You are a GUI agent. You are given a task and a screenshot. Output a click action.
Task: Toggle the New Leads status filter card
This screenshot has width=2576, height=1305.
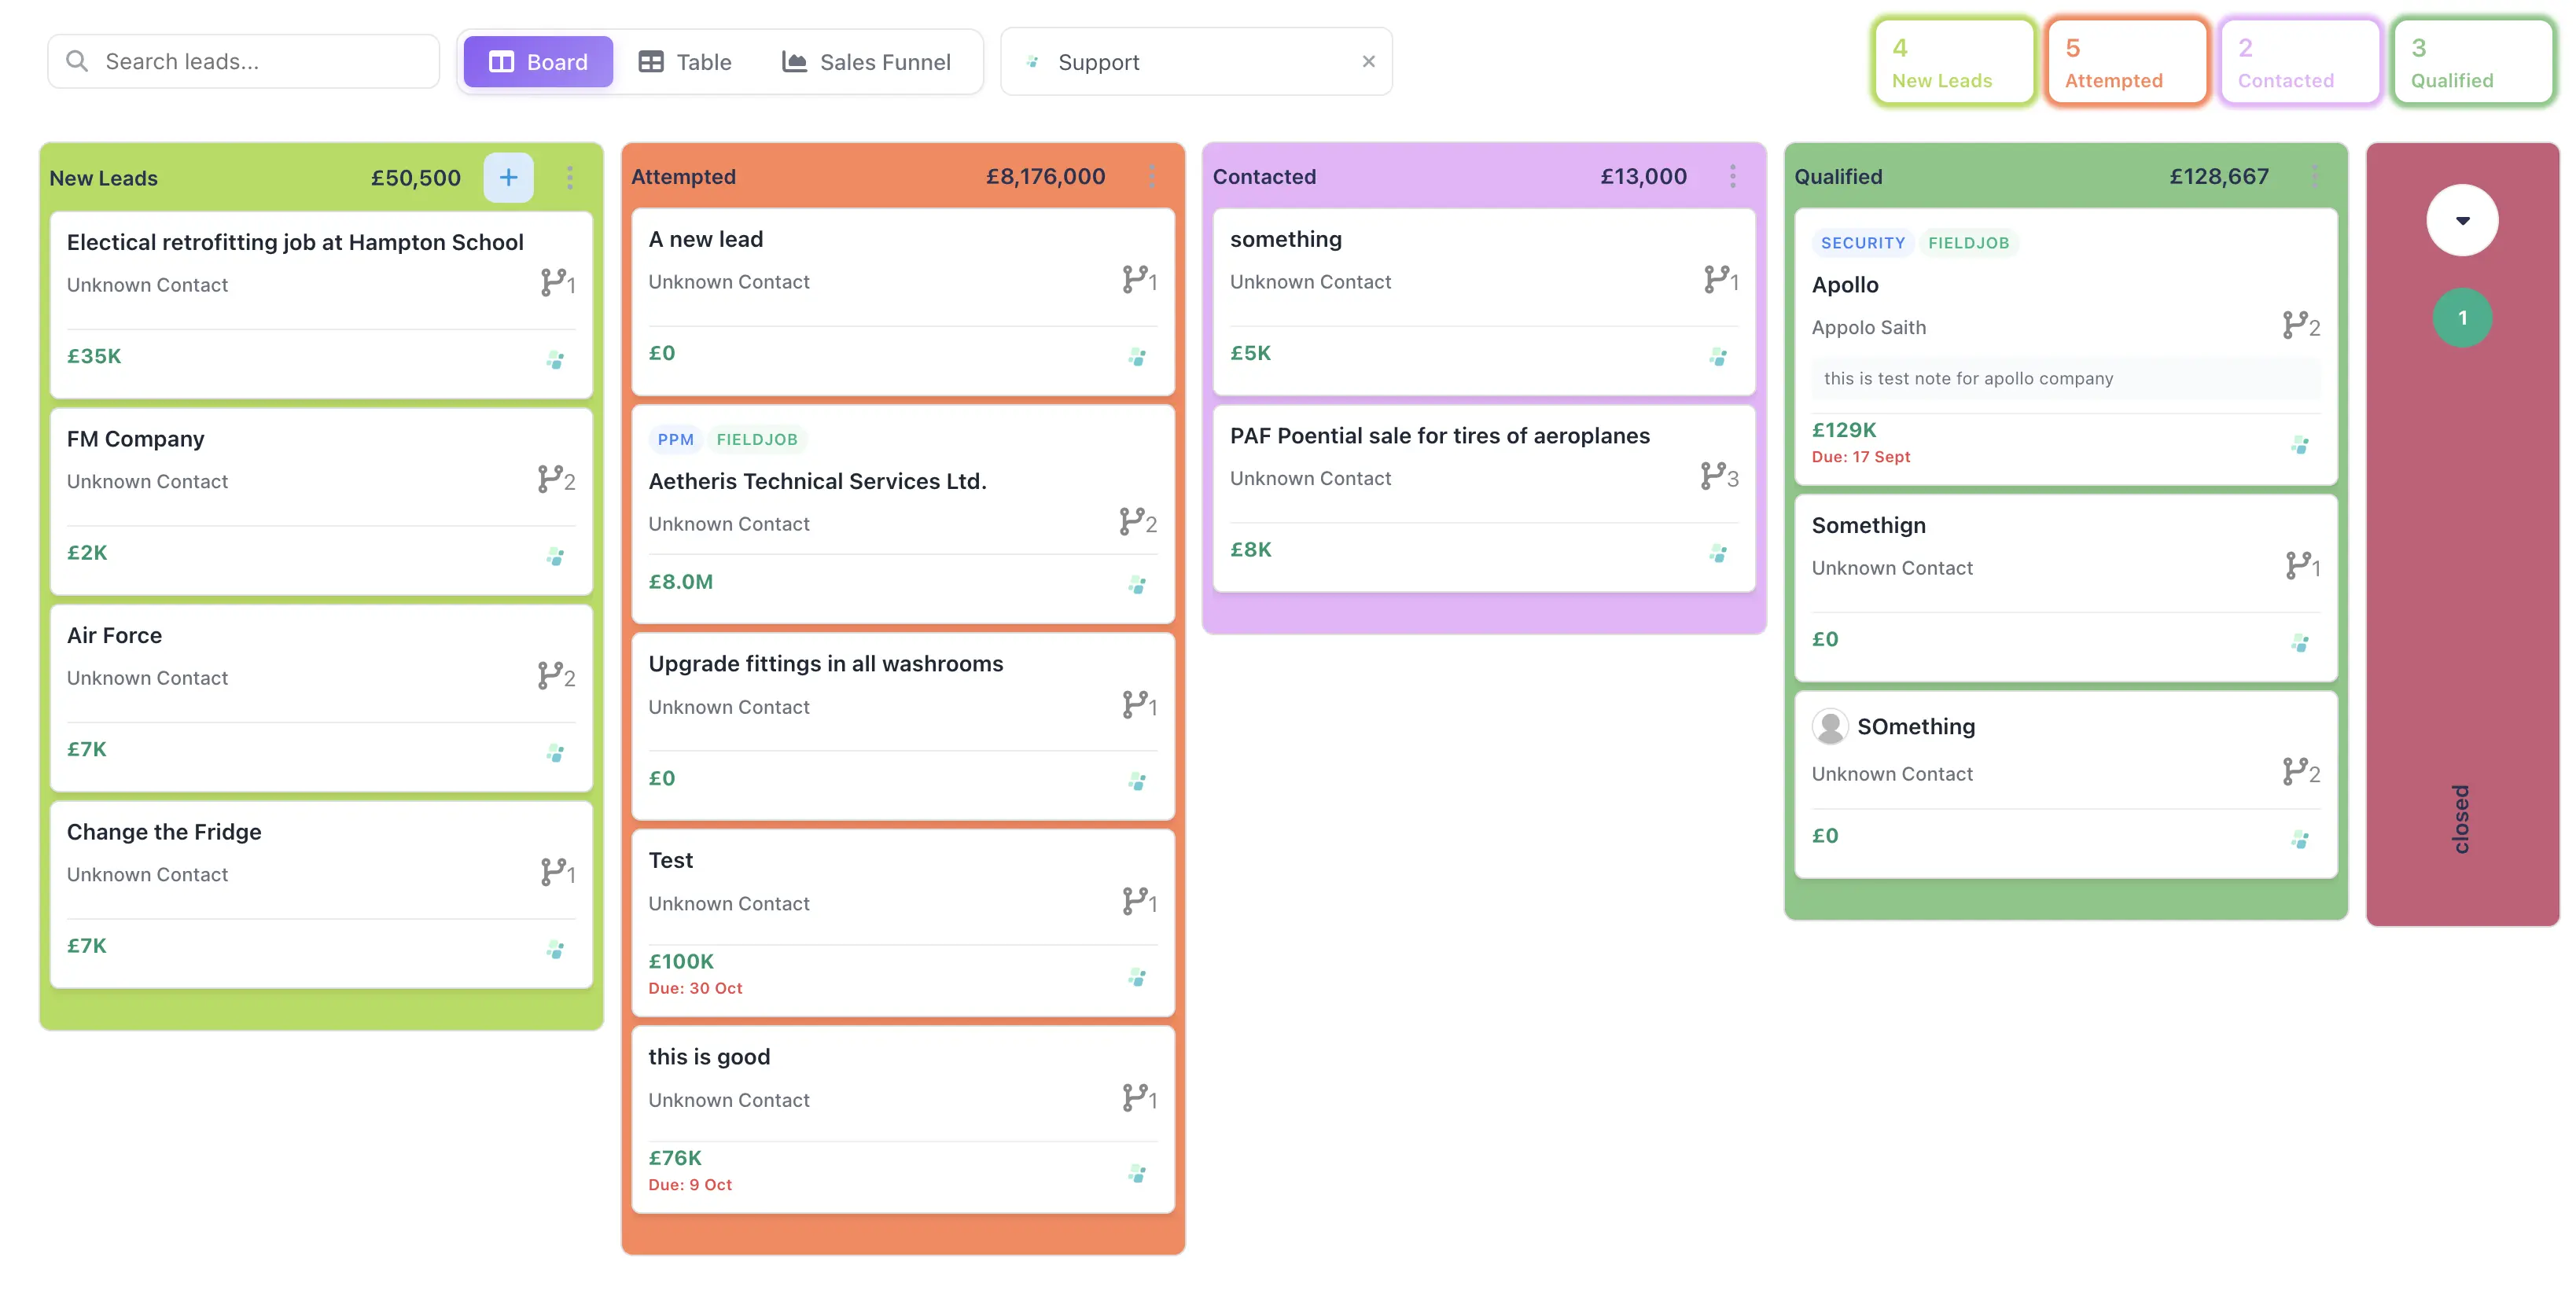(x=1954, y=62)
